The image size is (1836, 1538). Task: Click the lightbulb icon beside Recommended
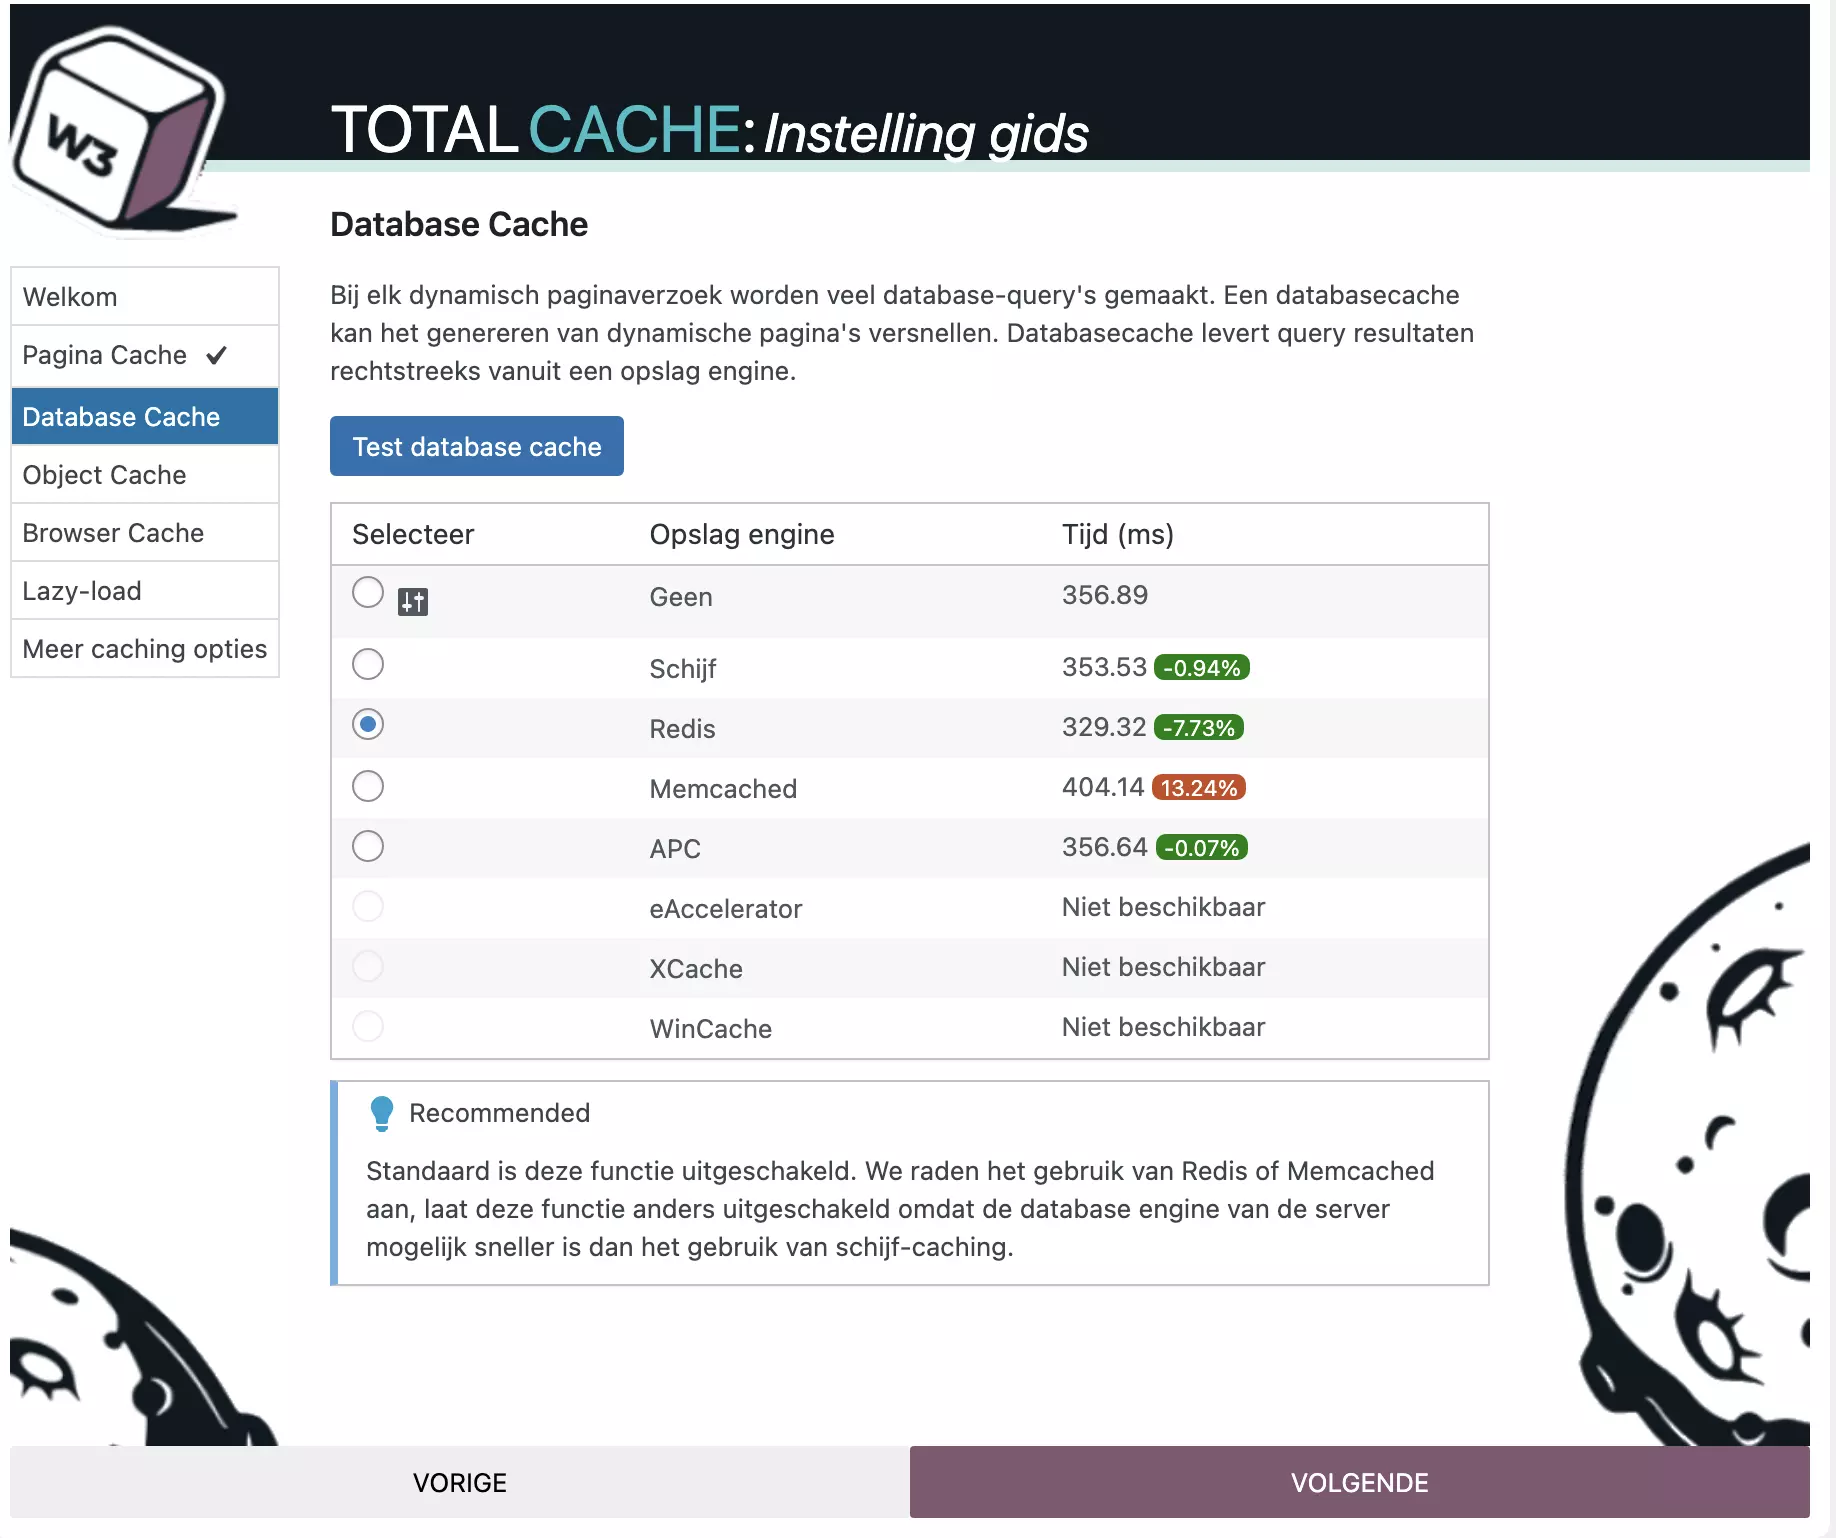click(381, 1114)
